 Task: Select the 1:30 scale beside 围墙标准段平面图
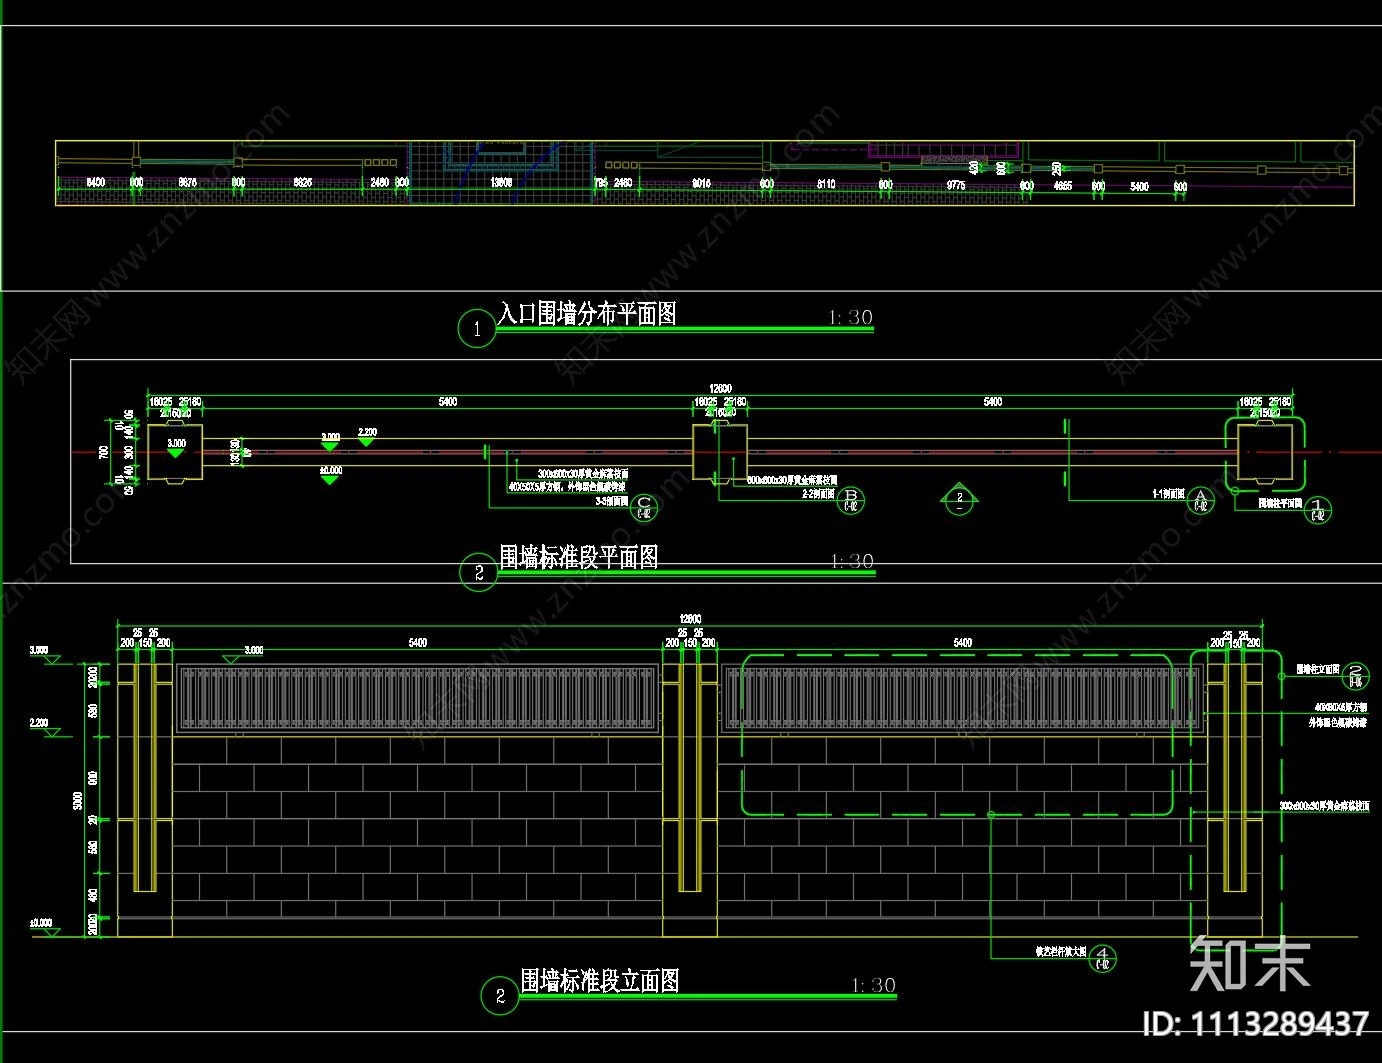click(x=853, y=562)
